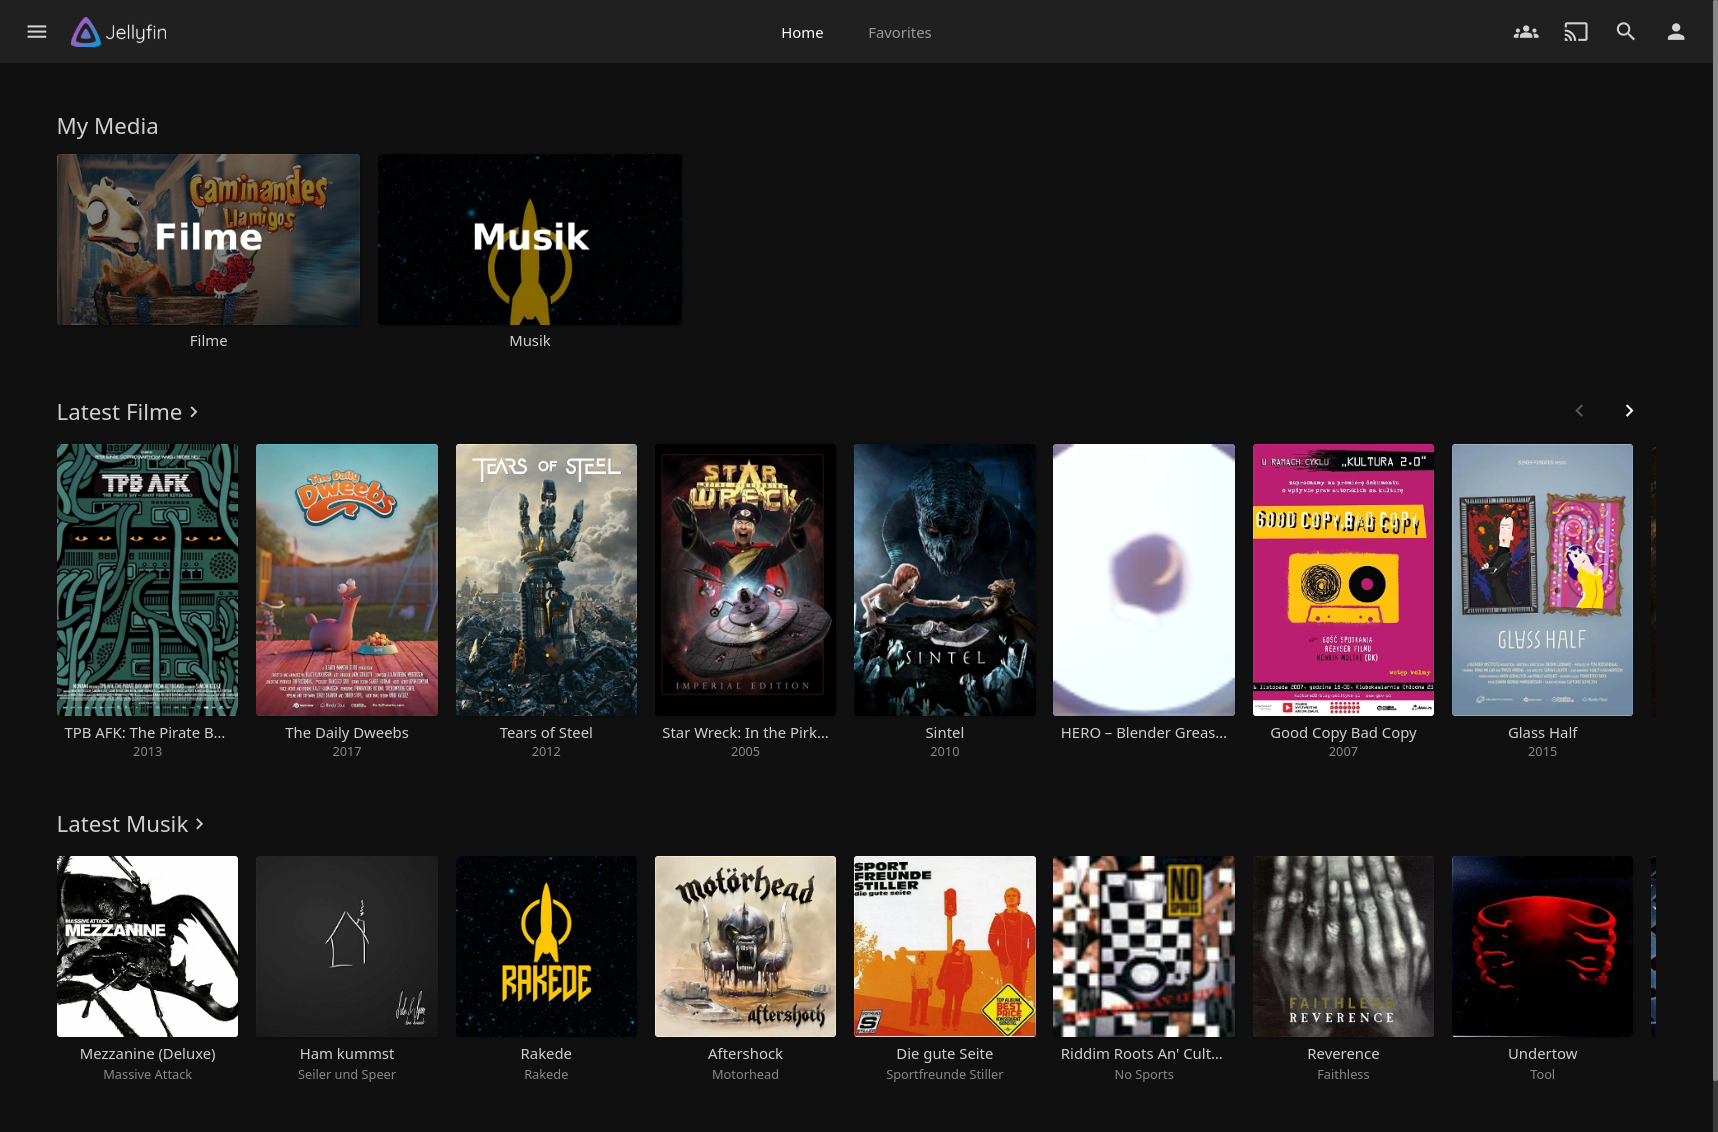This screenshot has height=1132, width=1718.
Task: Select the Home tab
Action: 802,33
